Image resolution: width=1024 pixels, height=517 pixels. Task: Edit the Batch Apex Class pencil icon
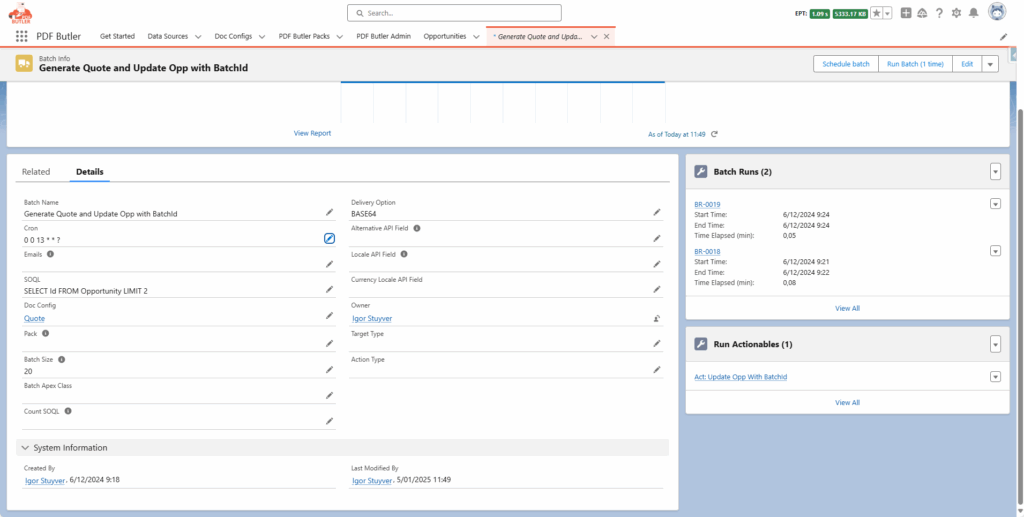[x=329, y=395]
